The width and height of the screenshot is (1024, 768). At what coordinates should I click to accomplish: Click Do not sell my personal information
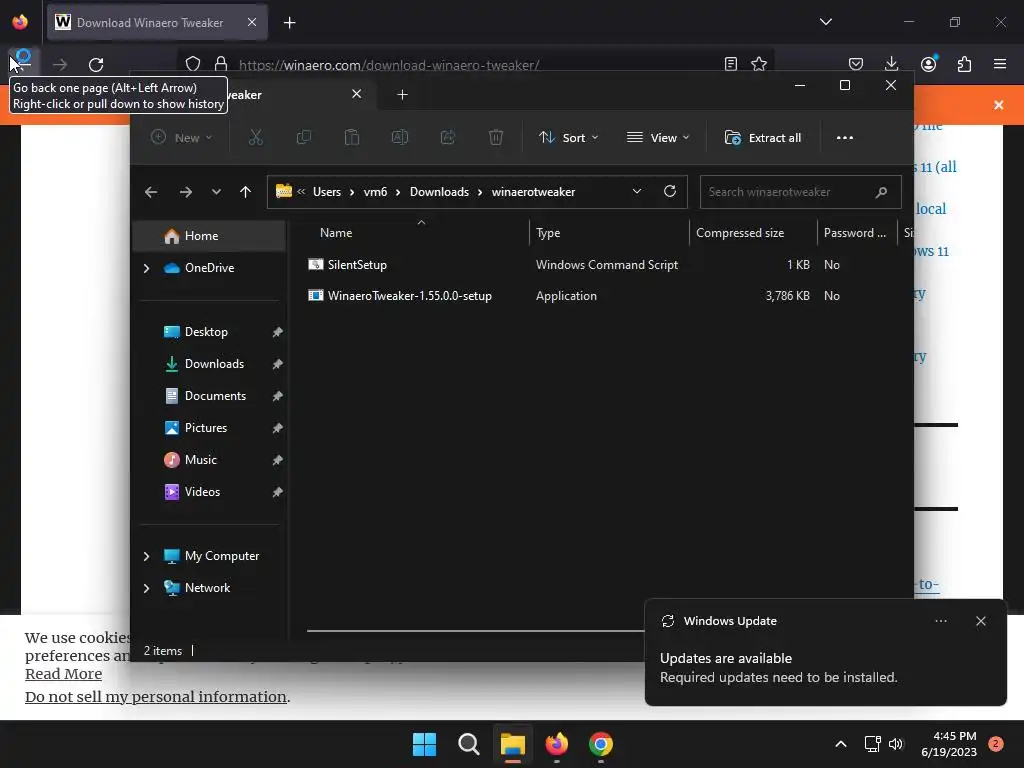155,697
